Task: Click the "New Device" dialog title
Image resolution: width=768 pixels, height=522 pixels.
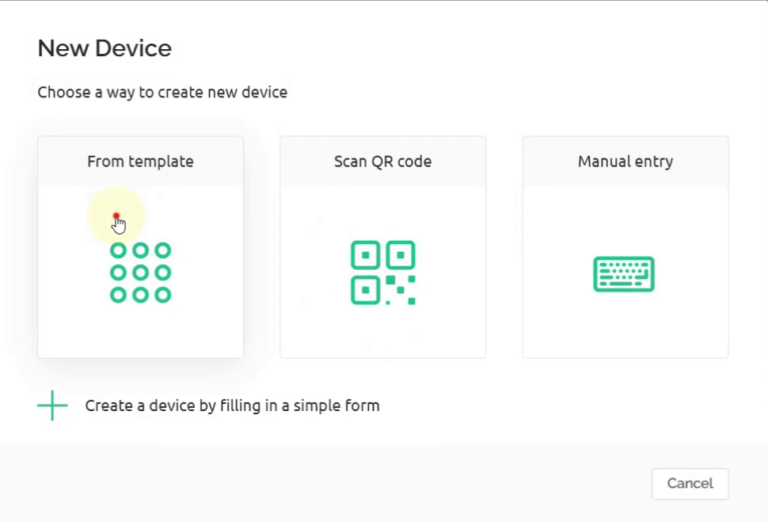Action: point(105,48)
